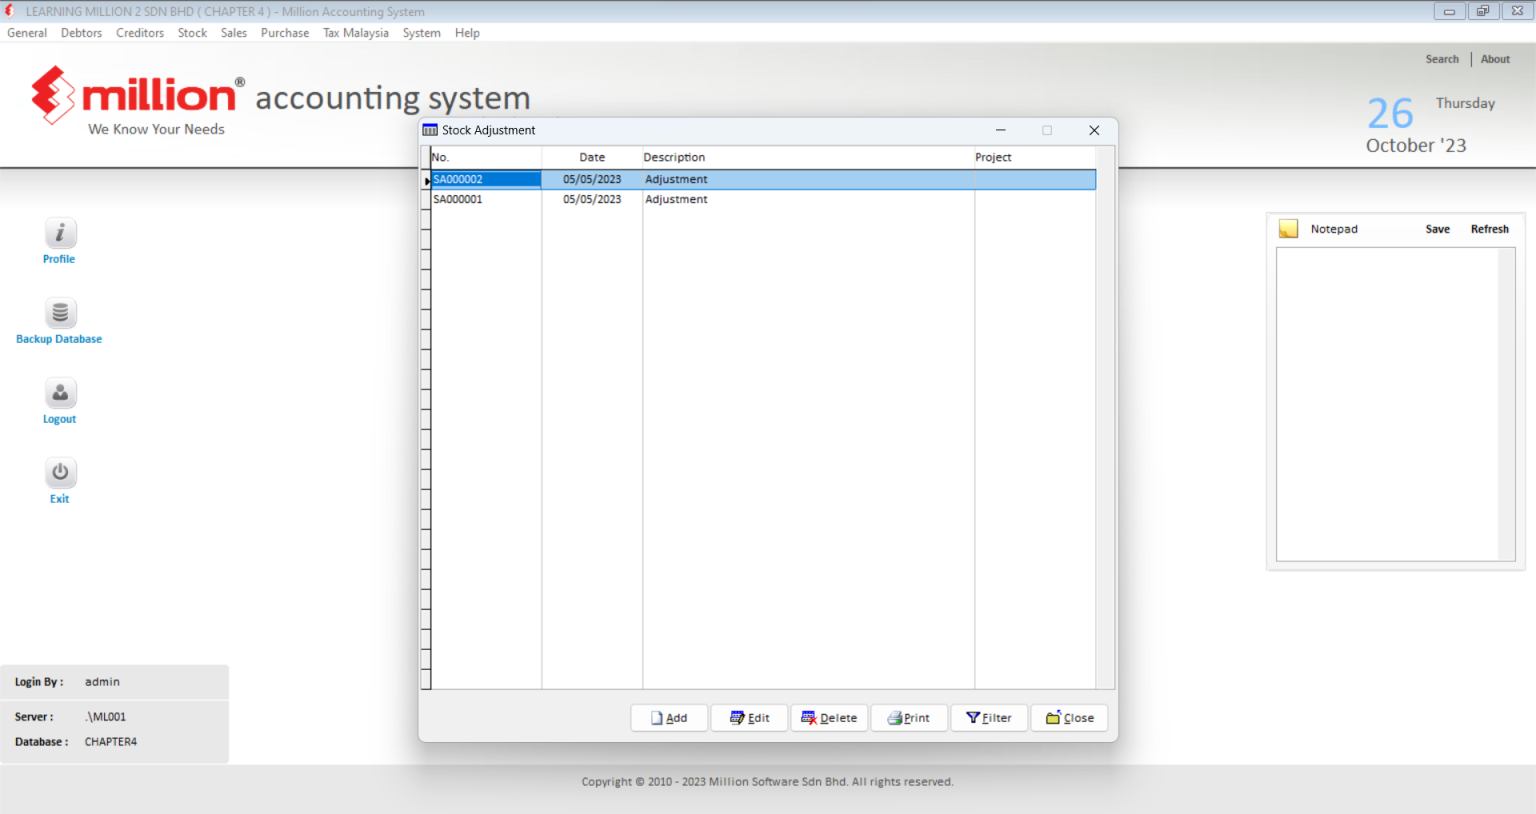Click the Description cell of SA000001
Screen dimensions: 1536x814
pyautogui.click(x=808, y=199)
